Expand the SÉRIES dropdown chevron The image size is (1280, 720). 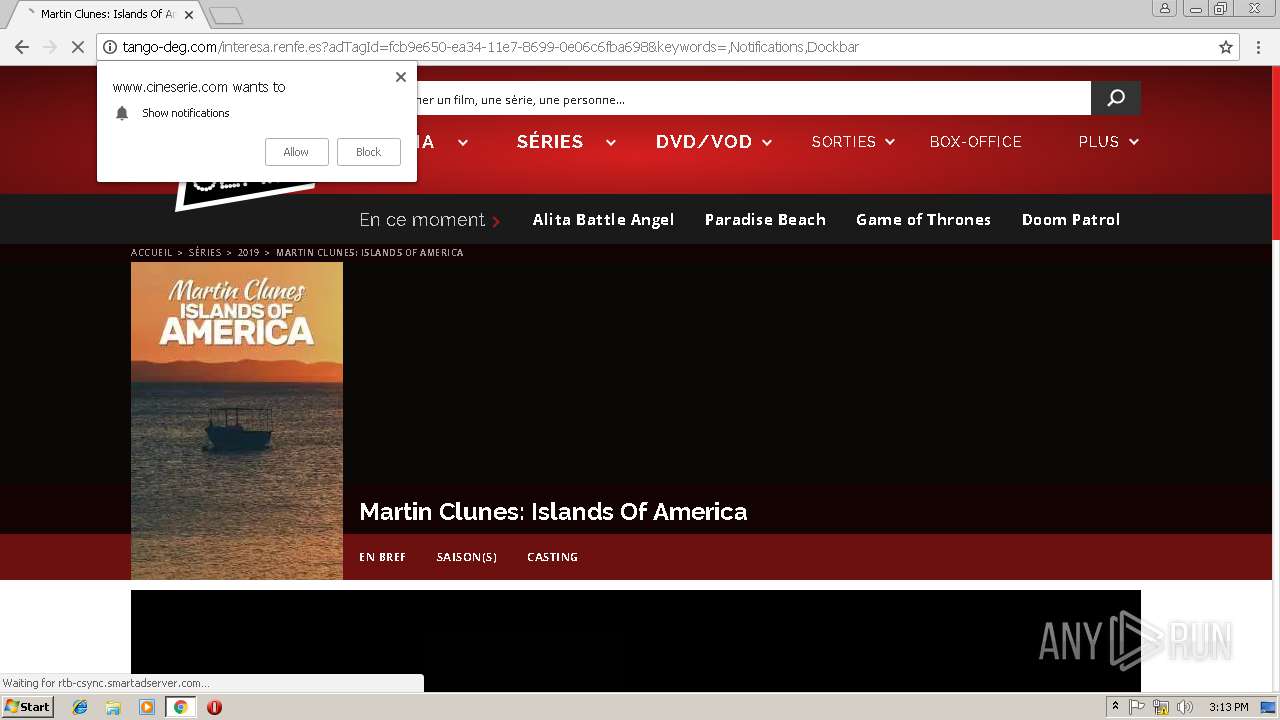pyautogui.click(x=610, y=143)
